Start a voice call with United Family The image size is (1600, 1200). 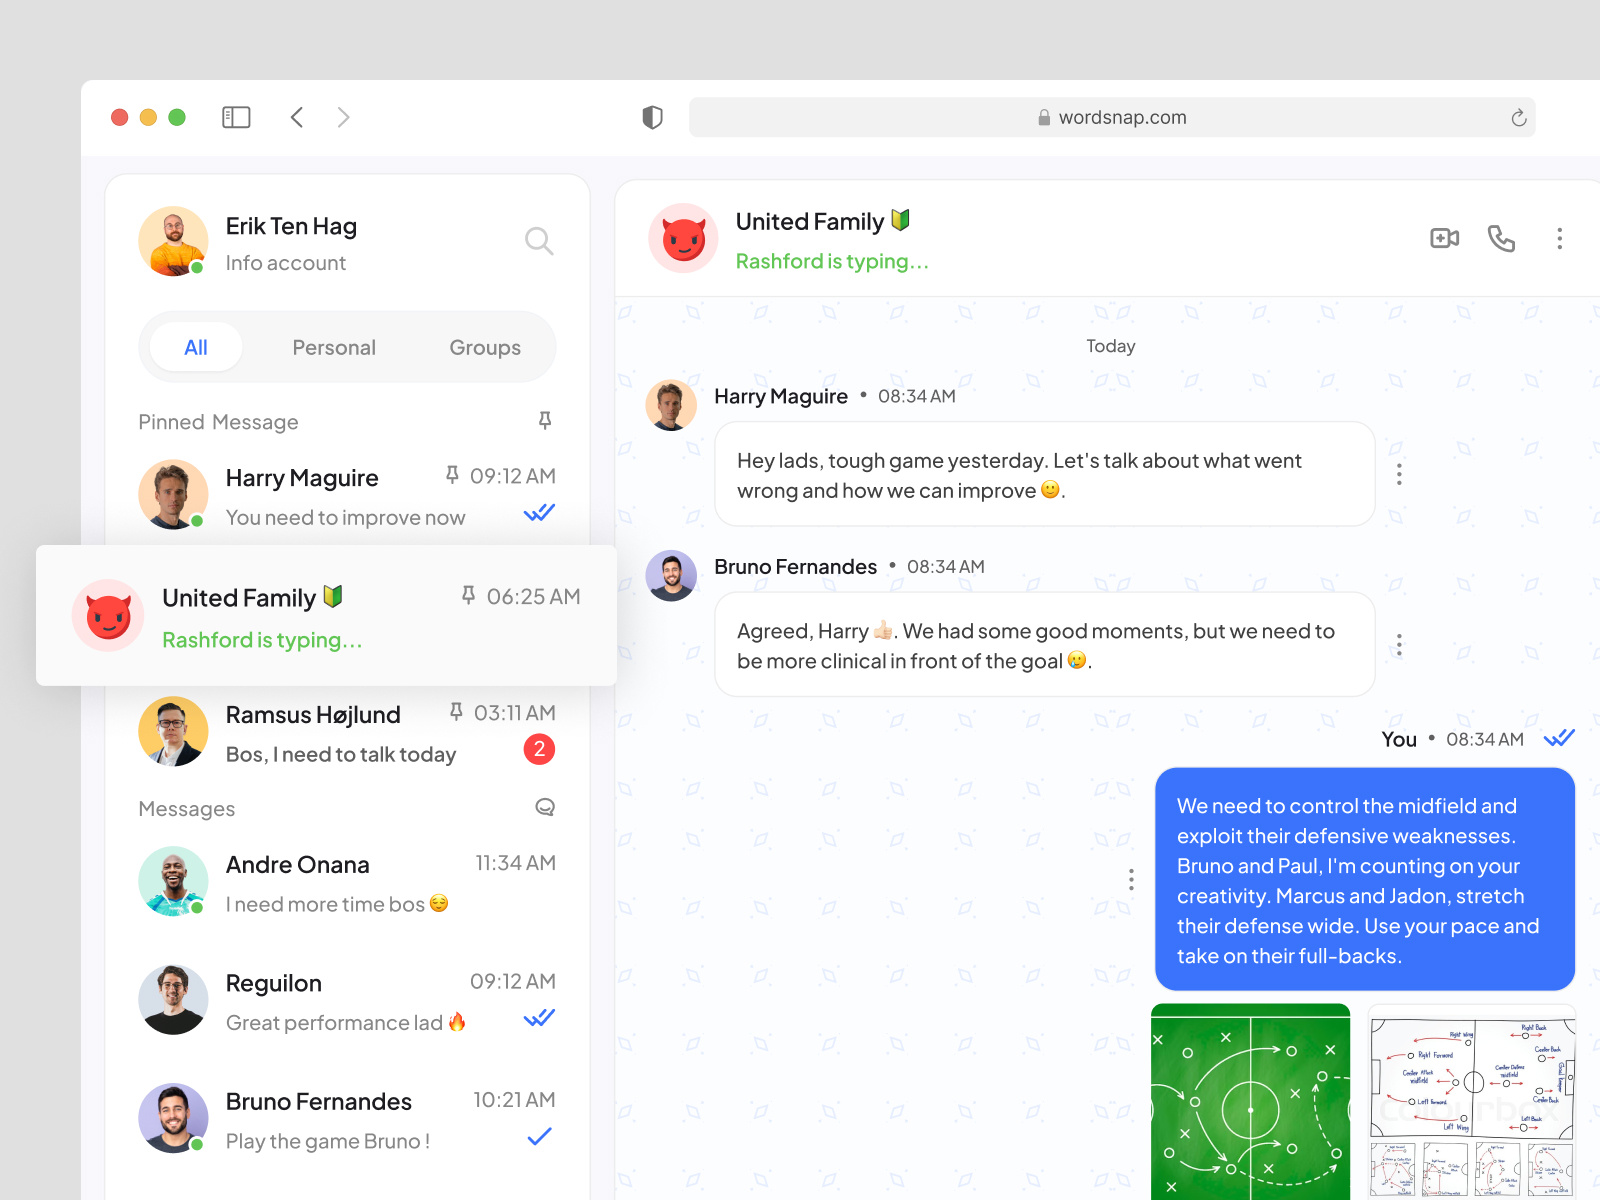coord(1501,239)
